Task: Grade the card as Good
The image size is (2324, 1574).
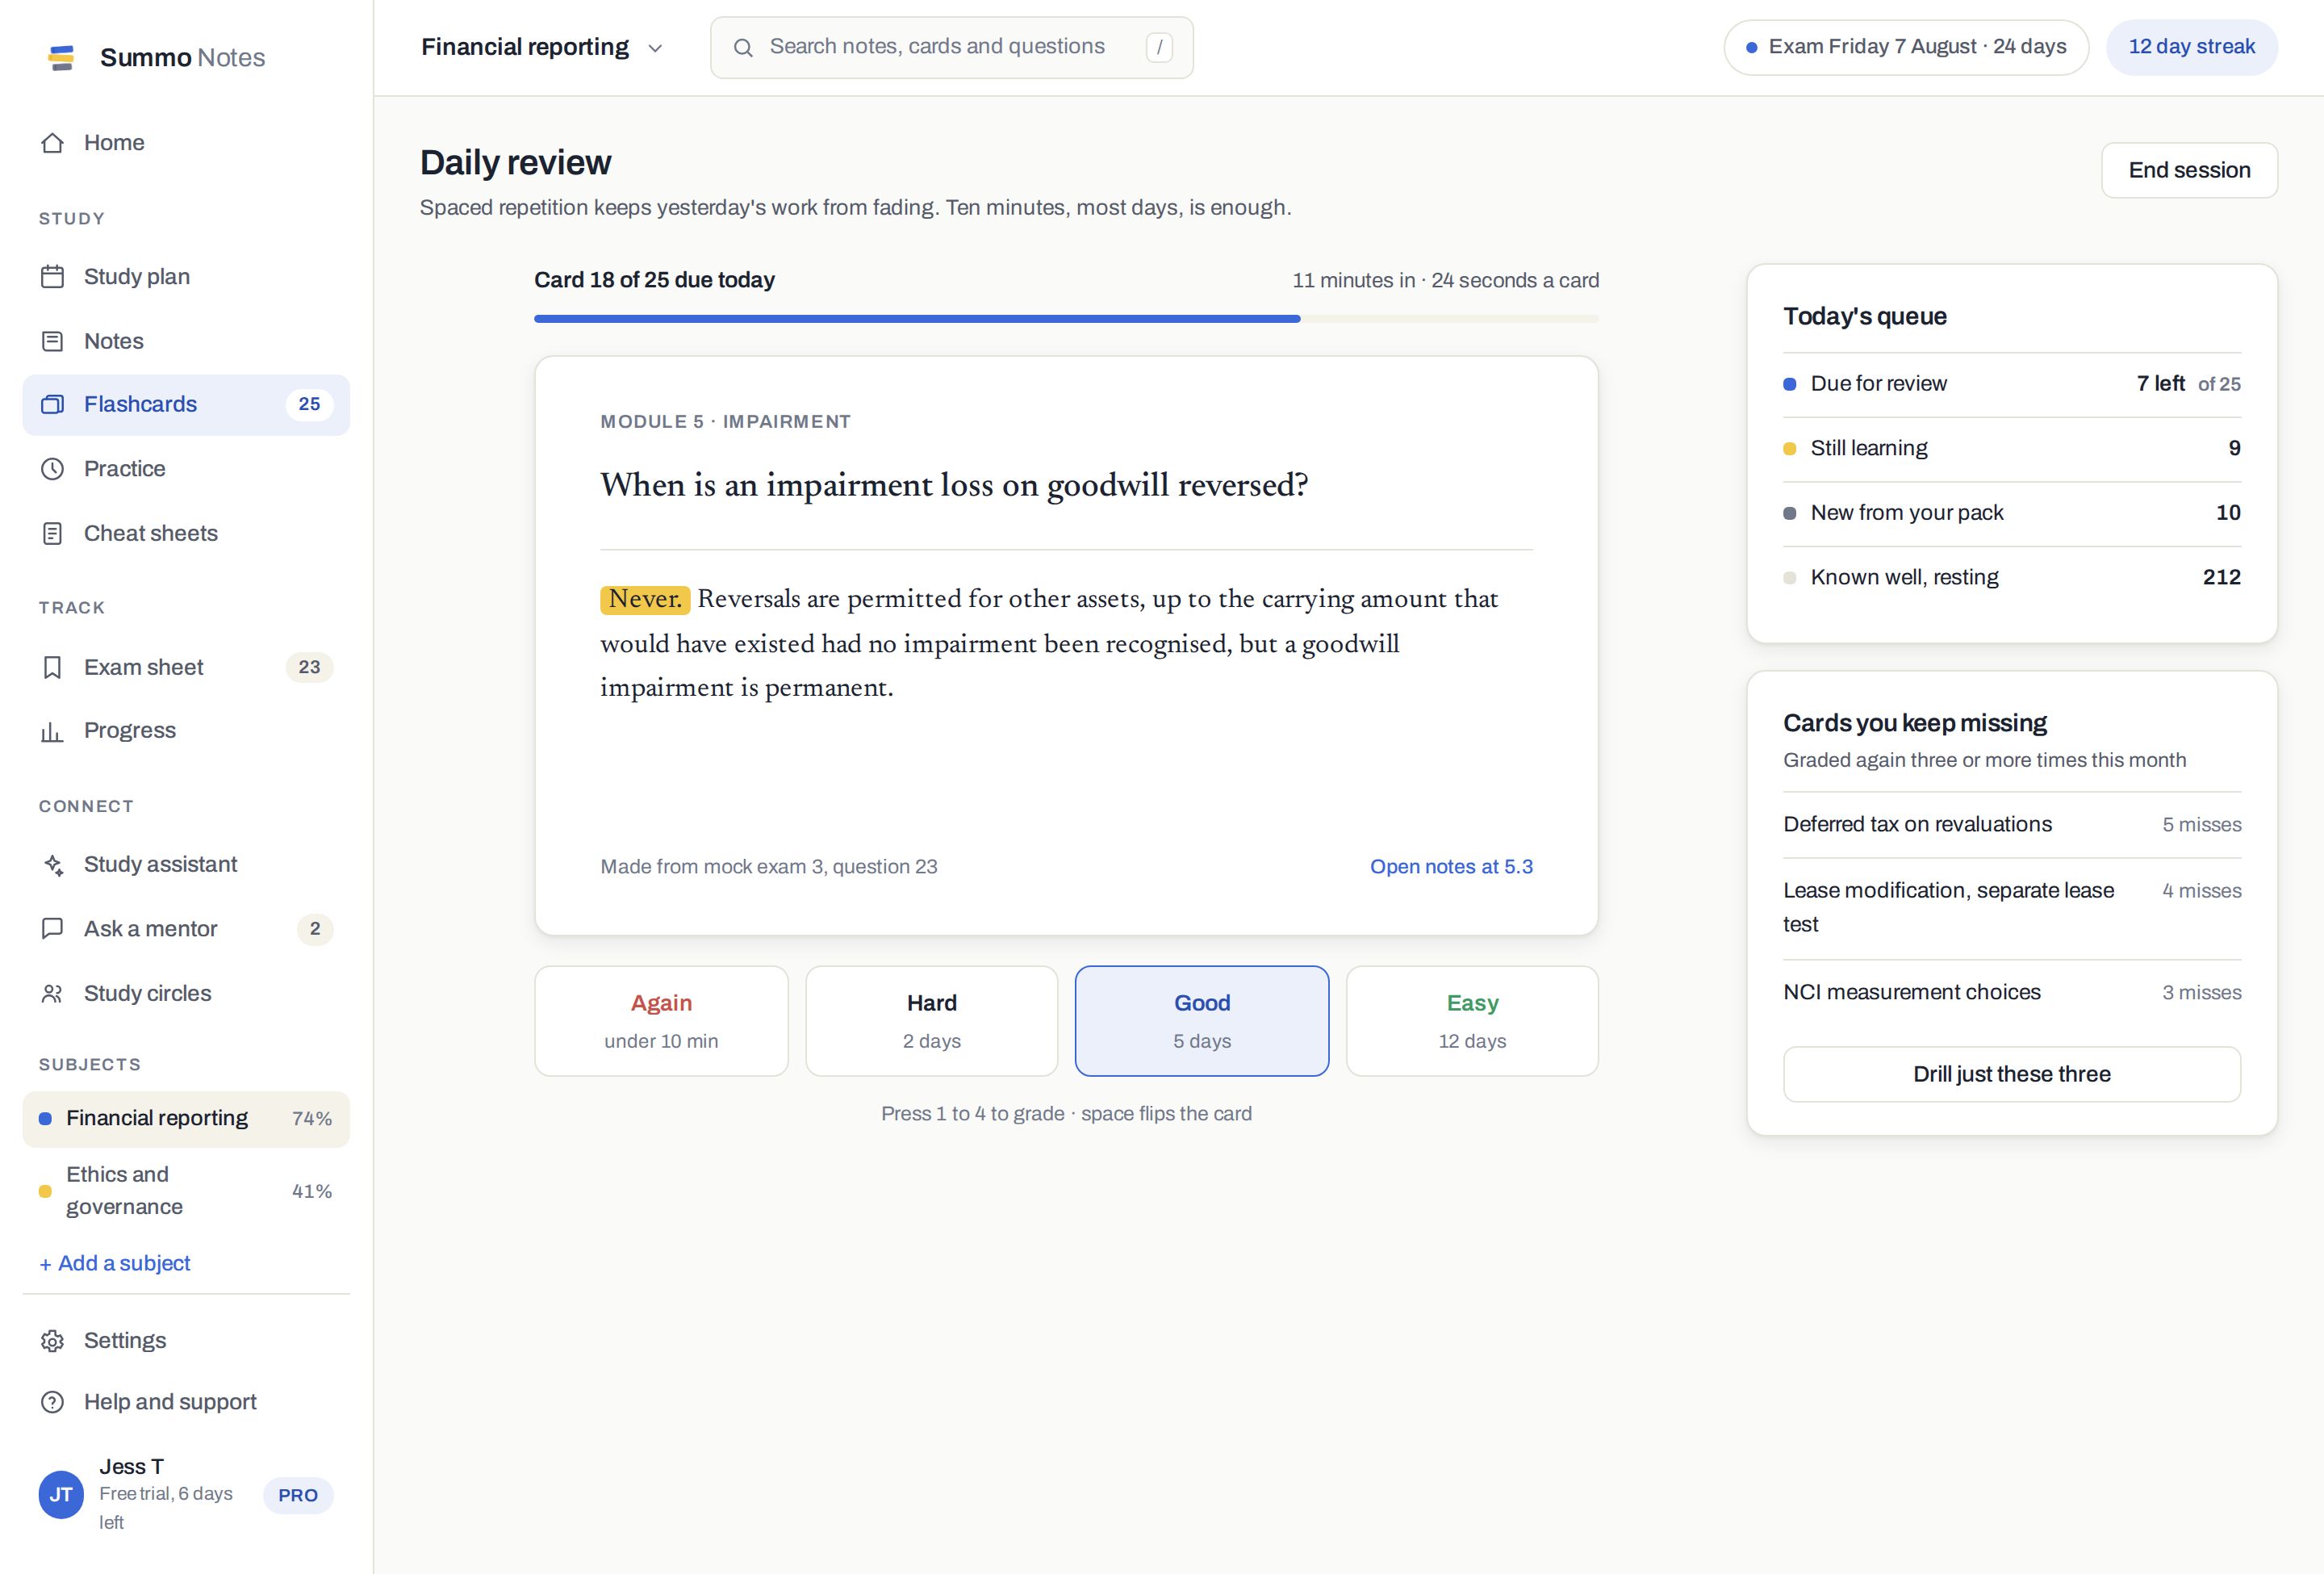Action: coord(1202,1021)
